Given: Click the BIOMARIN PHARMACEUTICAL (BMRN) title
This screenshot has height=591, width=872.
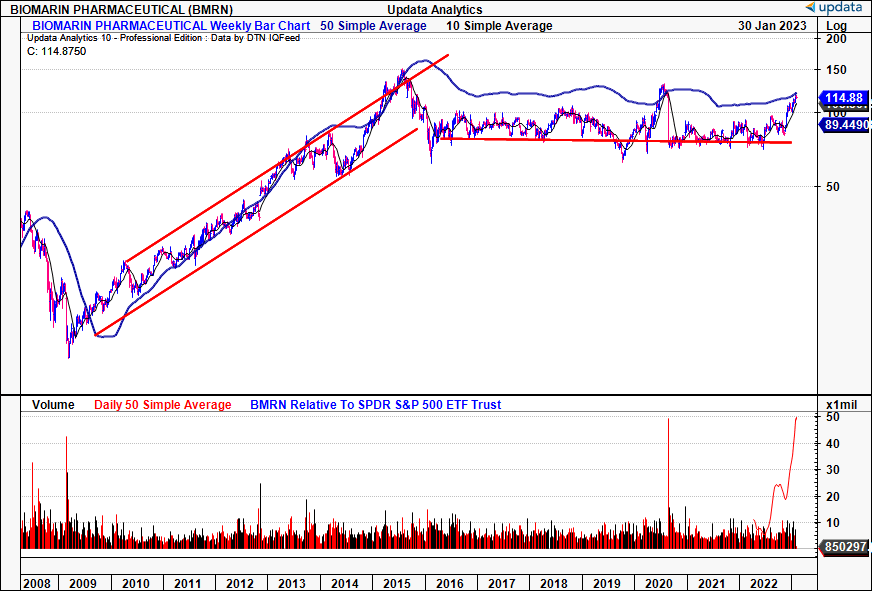Looking at the screenshot, I should coord(122,9).
